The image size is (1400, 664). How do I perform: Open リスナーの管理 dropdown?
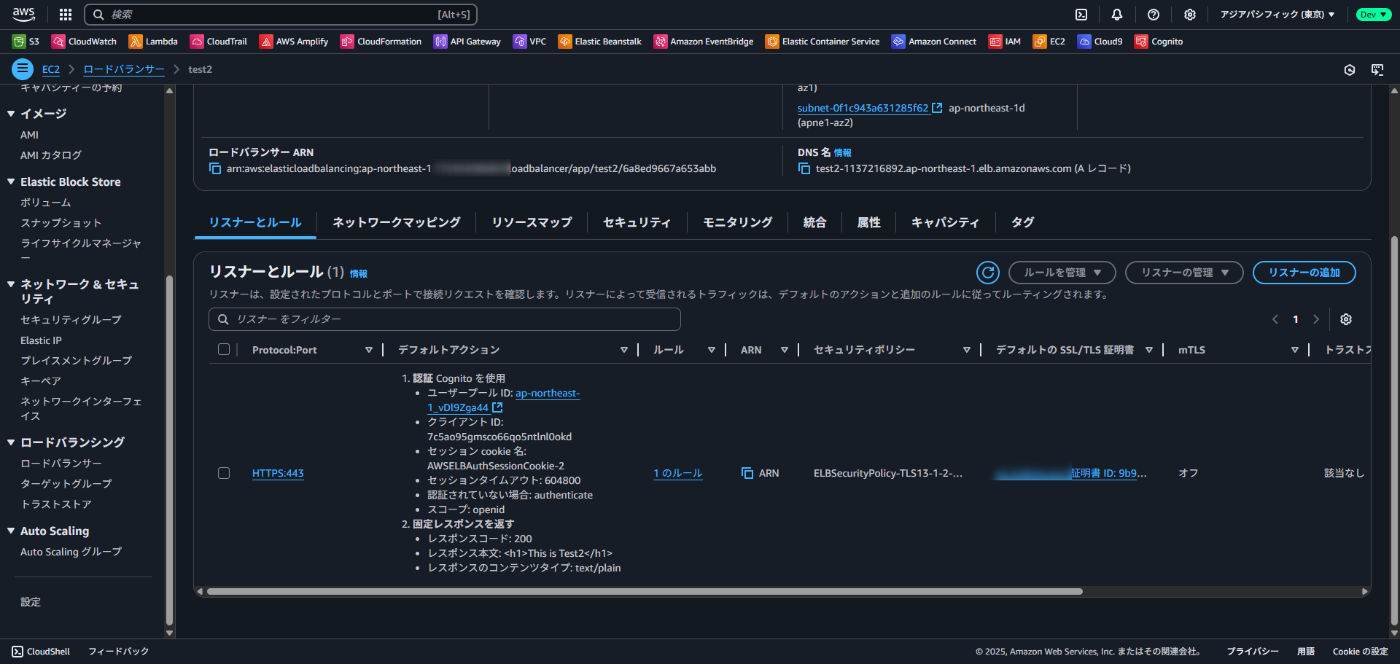click(x=1184, y=272)
